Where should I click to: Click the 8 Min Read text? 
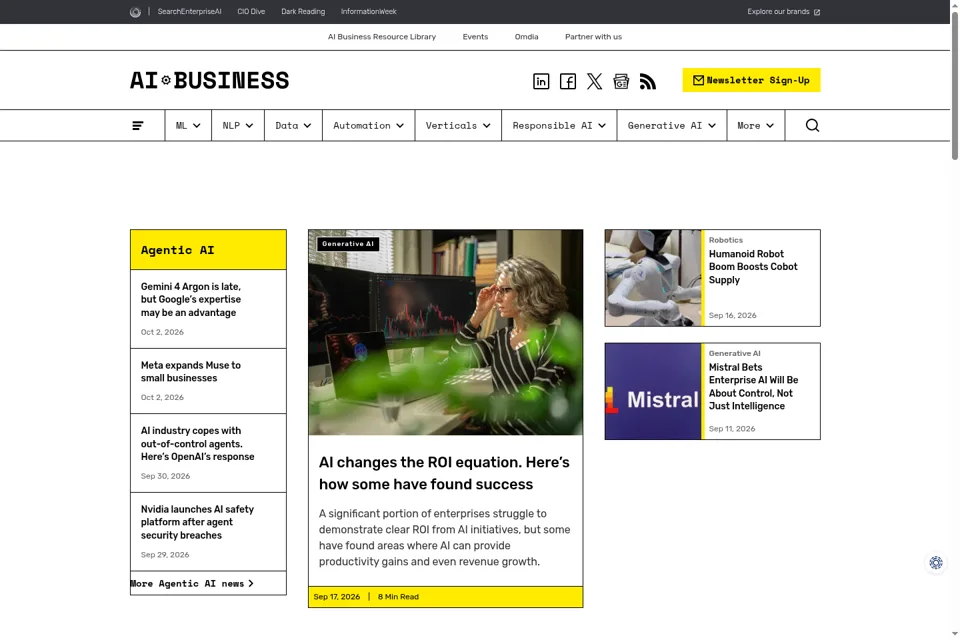pyautogui.click(x=398, y=597)
